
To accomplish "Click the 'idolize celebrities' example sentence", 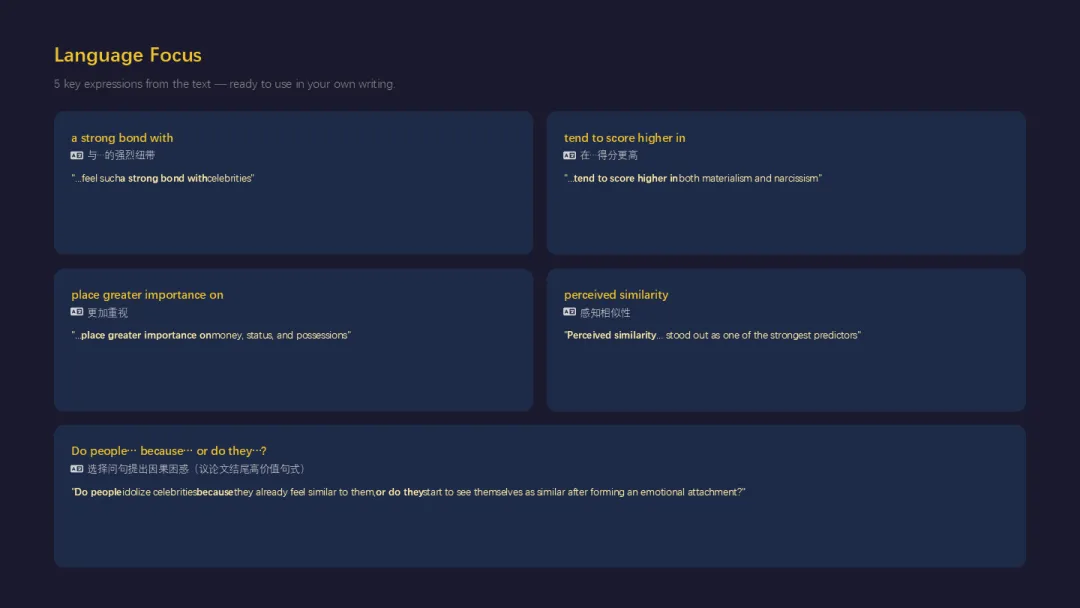I will (408, 492).
